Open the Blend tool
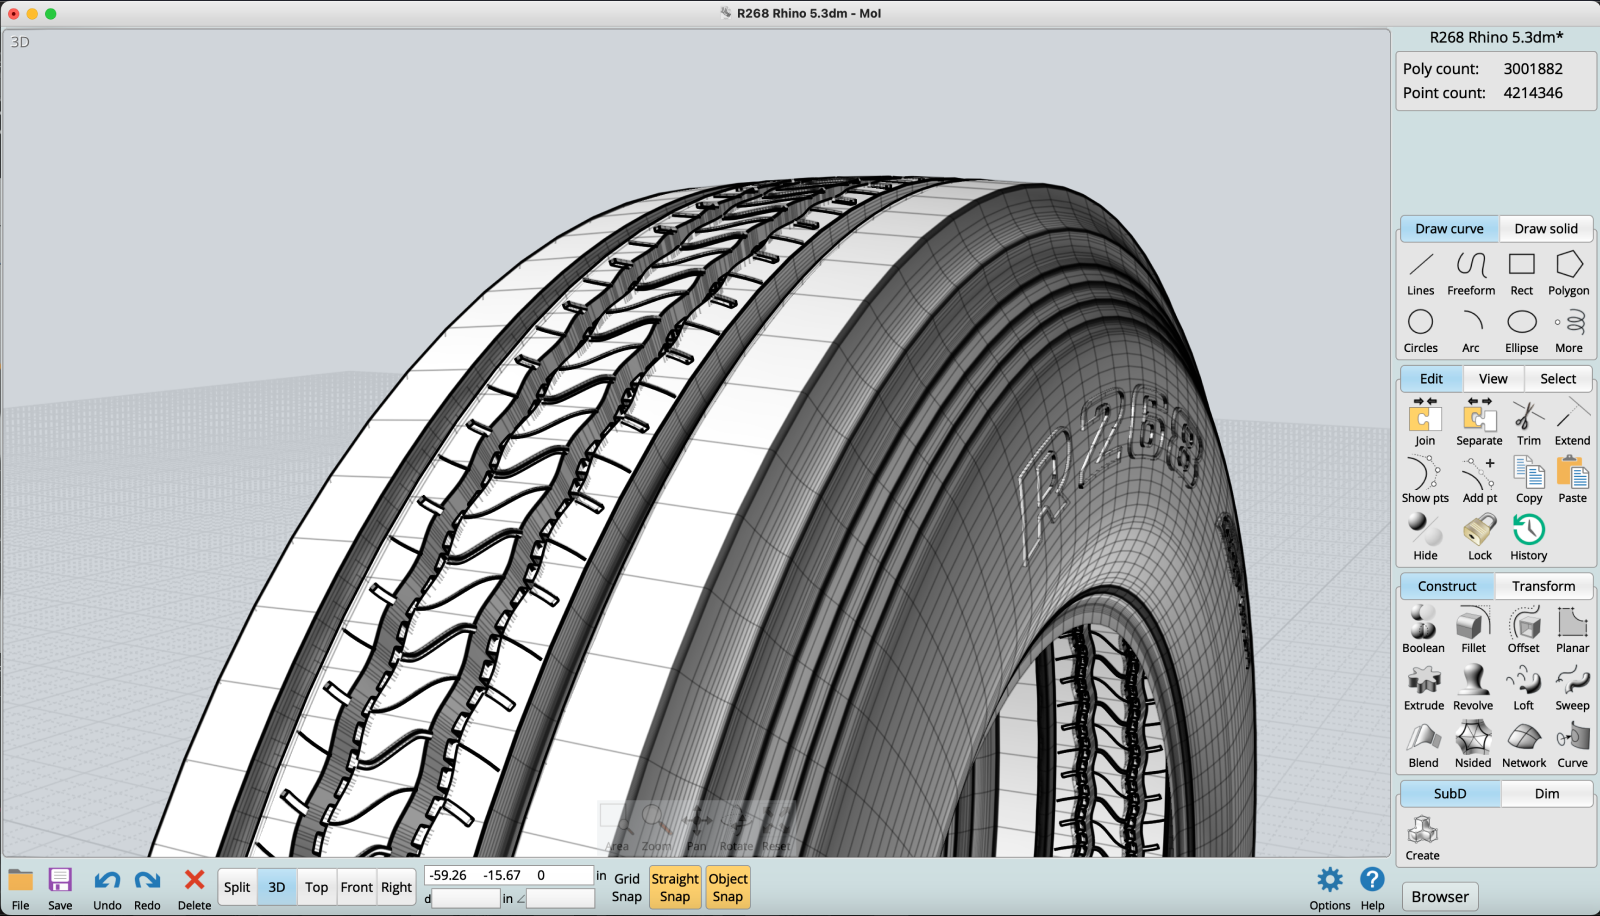Image resolution: width=1600 pixels, height=916 pixels. [1423, 745]
